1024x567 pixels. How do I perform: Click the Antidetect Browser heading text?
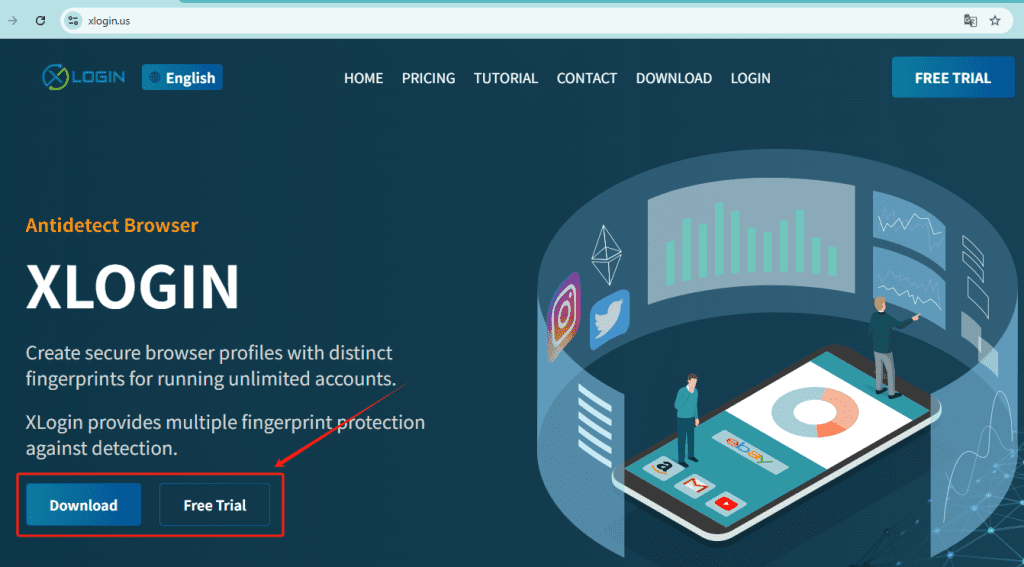[x=112, y=225]
